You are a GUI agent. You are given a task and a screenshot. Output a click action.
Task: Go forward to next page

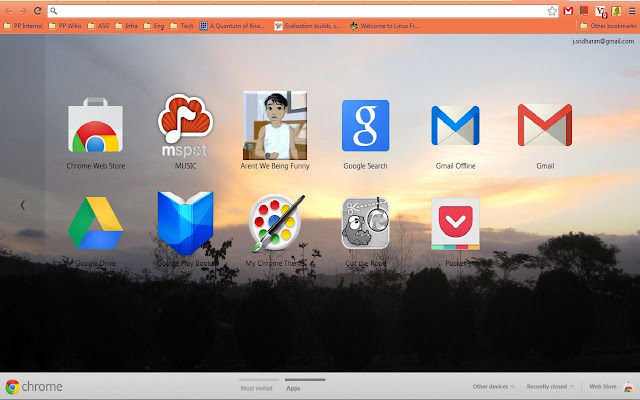click(x=23, y=11)
